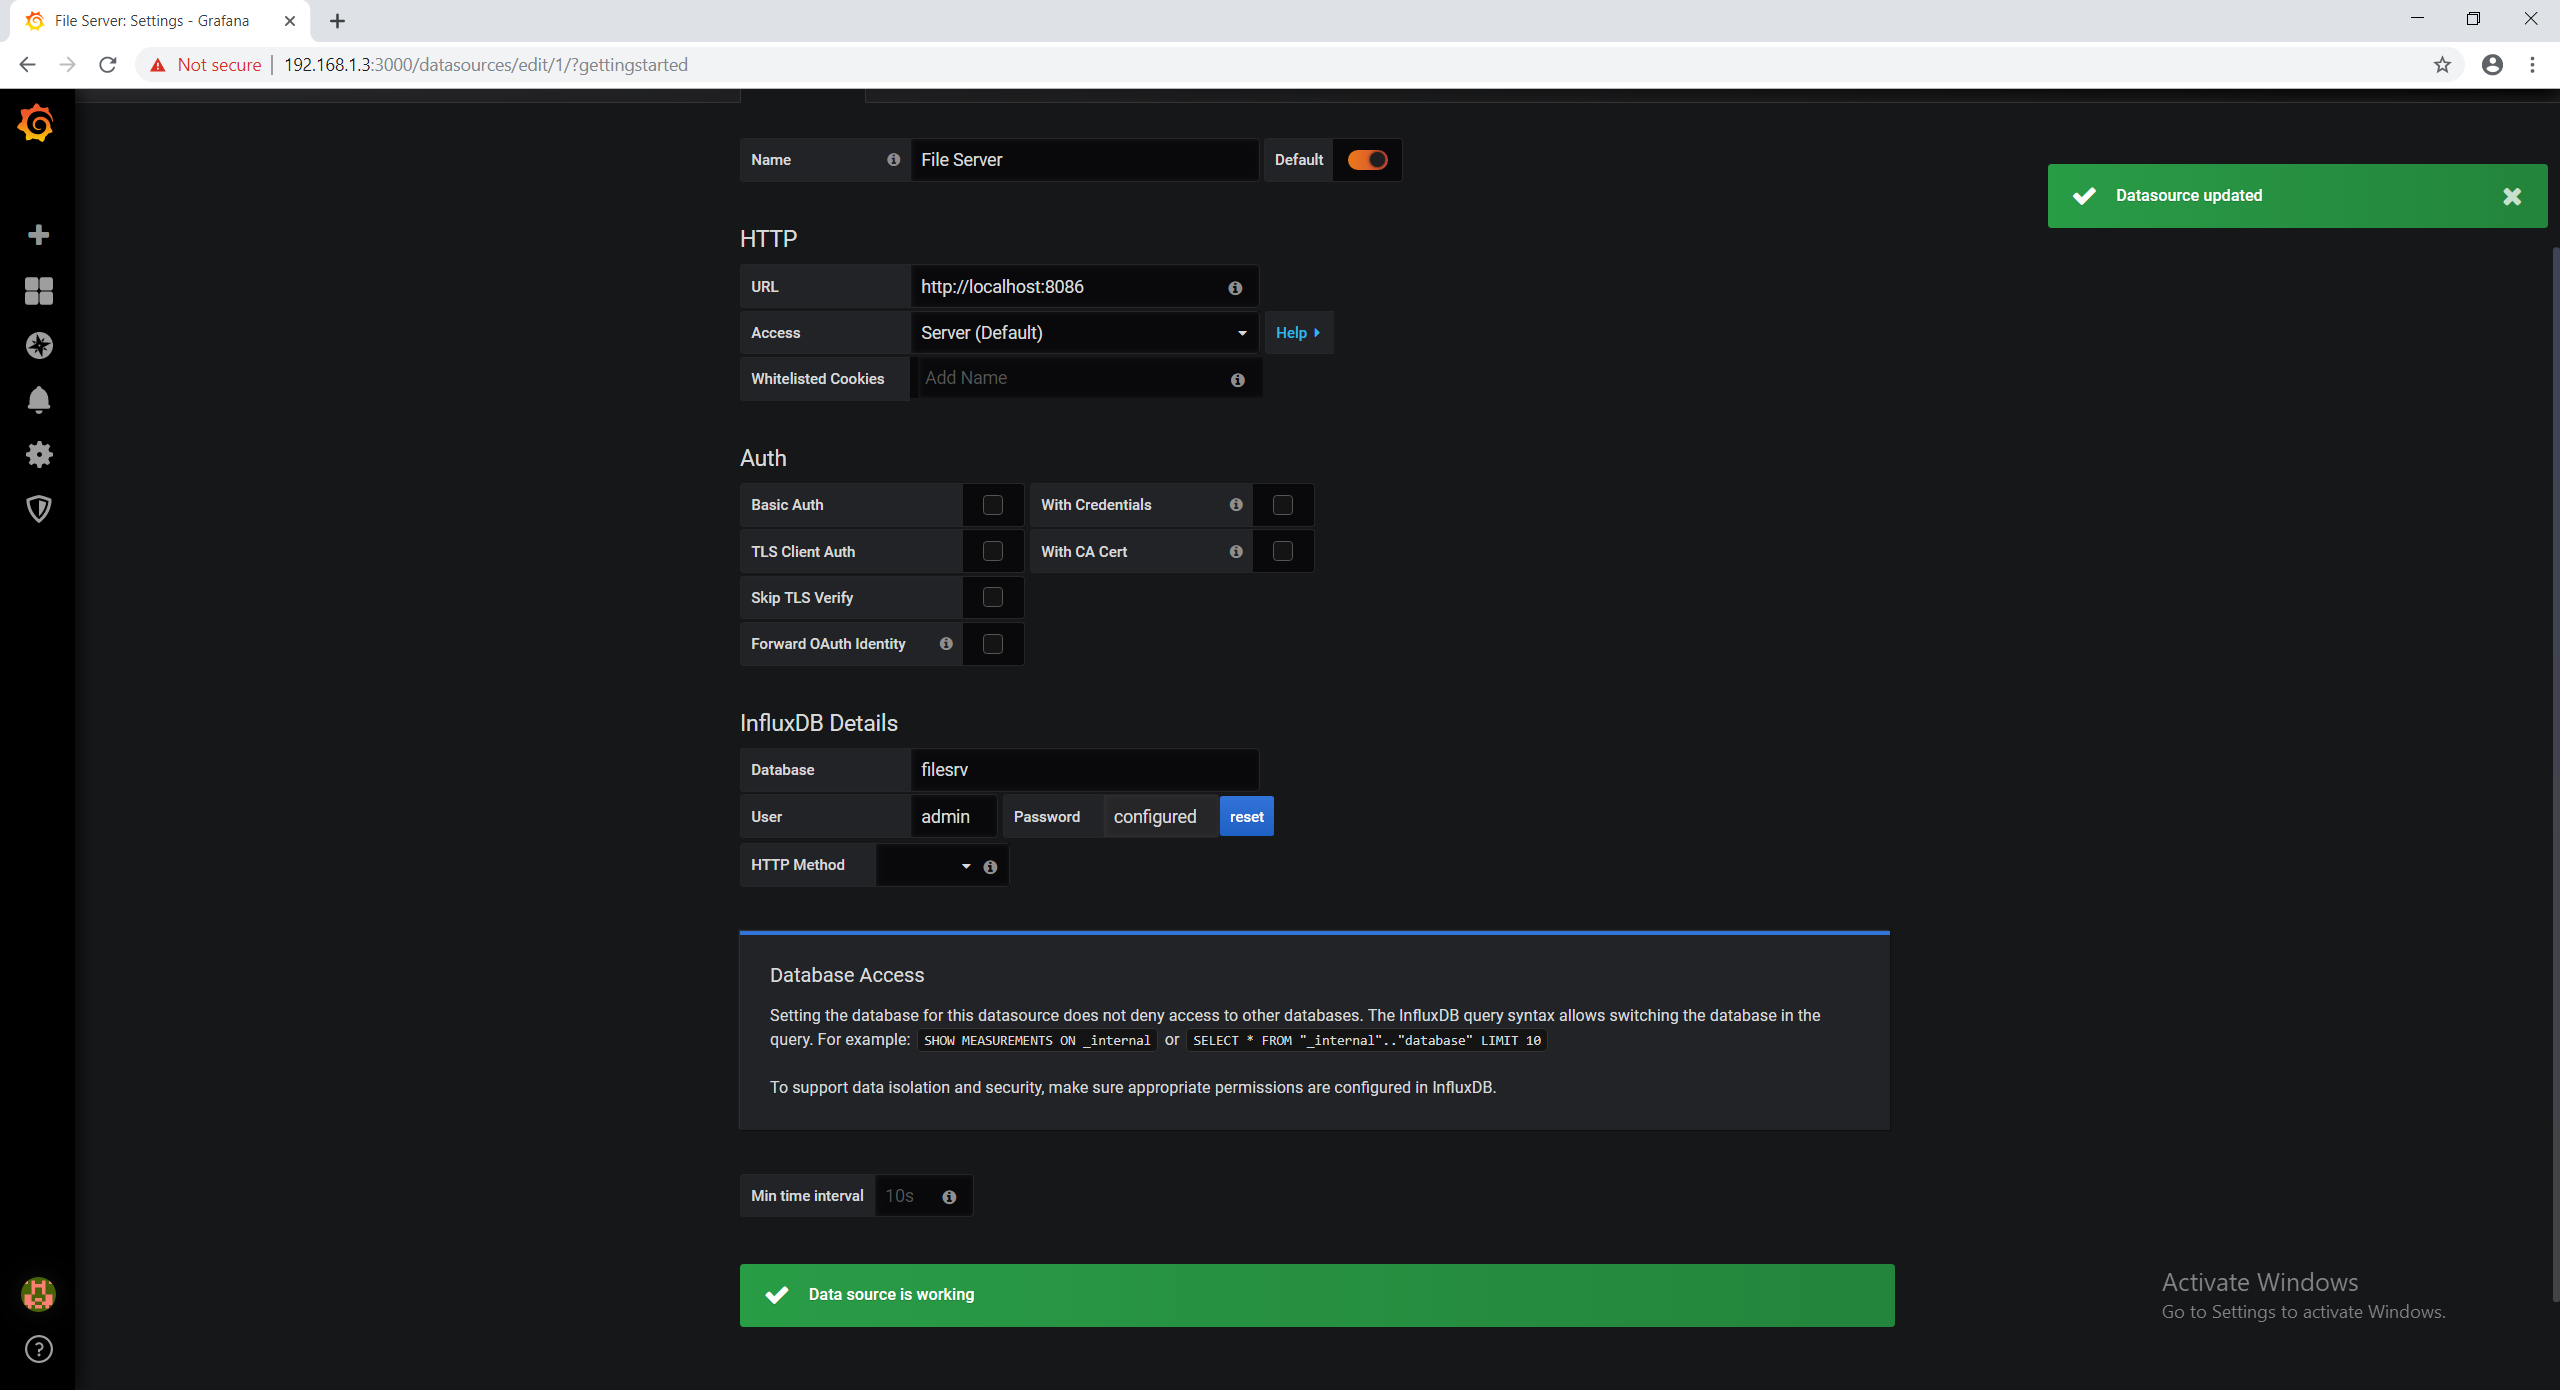
Task: Enable the Skip TLS Verify checkbox
Action: click(993, 598)
